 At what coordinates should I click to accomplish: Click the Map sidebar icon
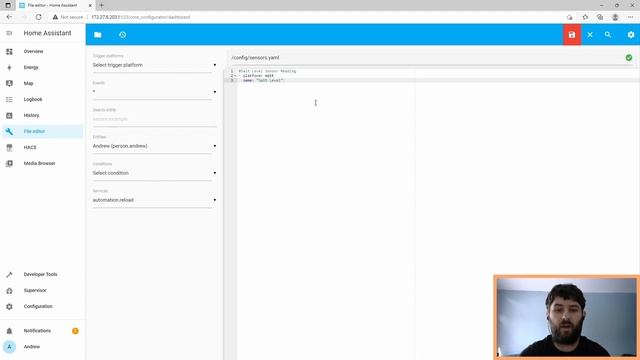[9, 83]
